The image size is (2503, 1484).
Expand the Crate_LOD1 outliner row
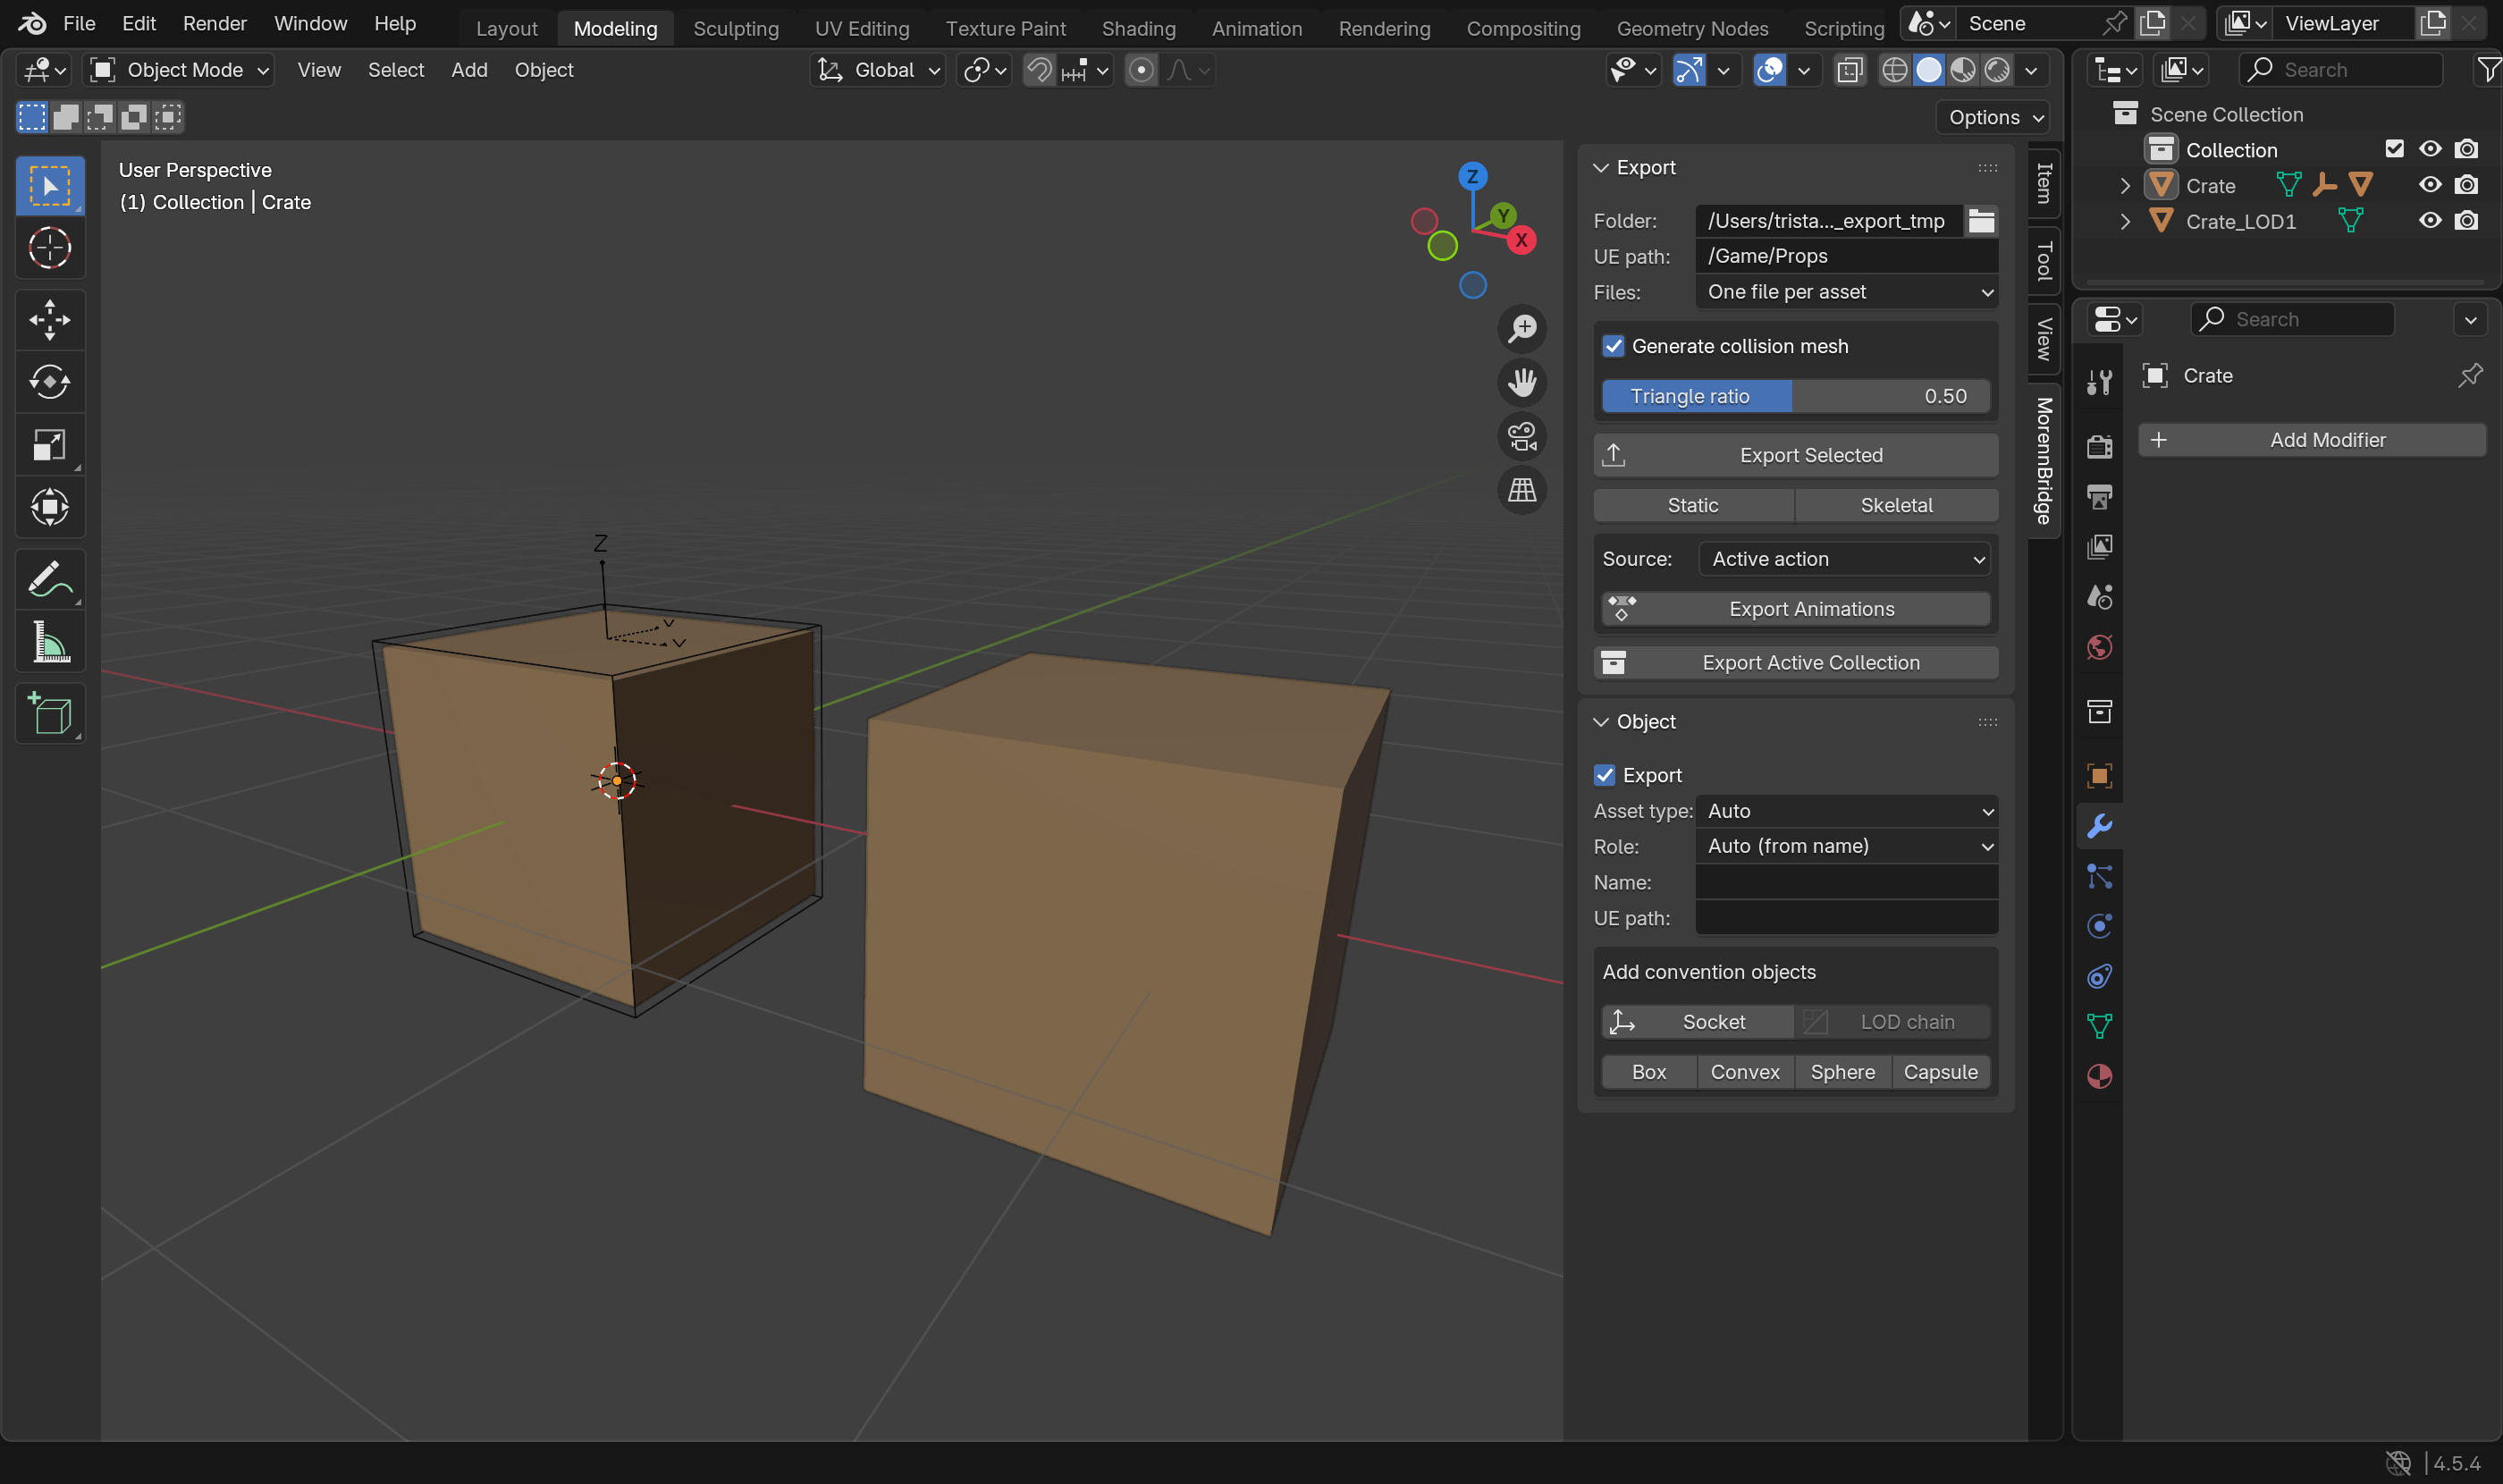(2125, 221)
